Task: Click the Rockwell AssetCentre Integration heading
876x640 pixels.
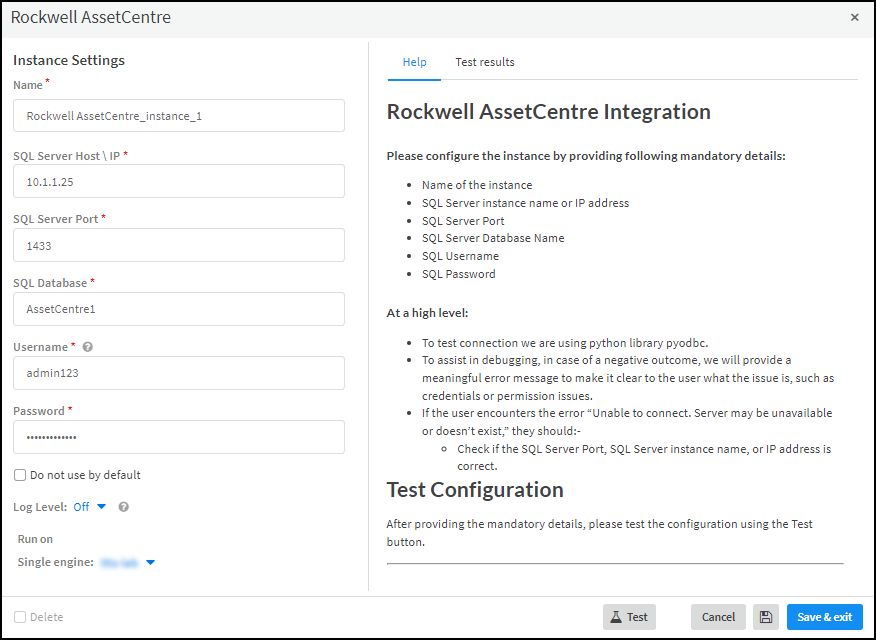Action: 548,112
